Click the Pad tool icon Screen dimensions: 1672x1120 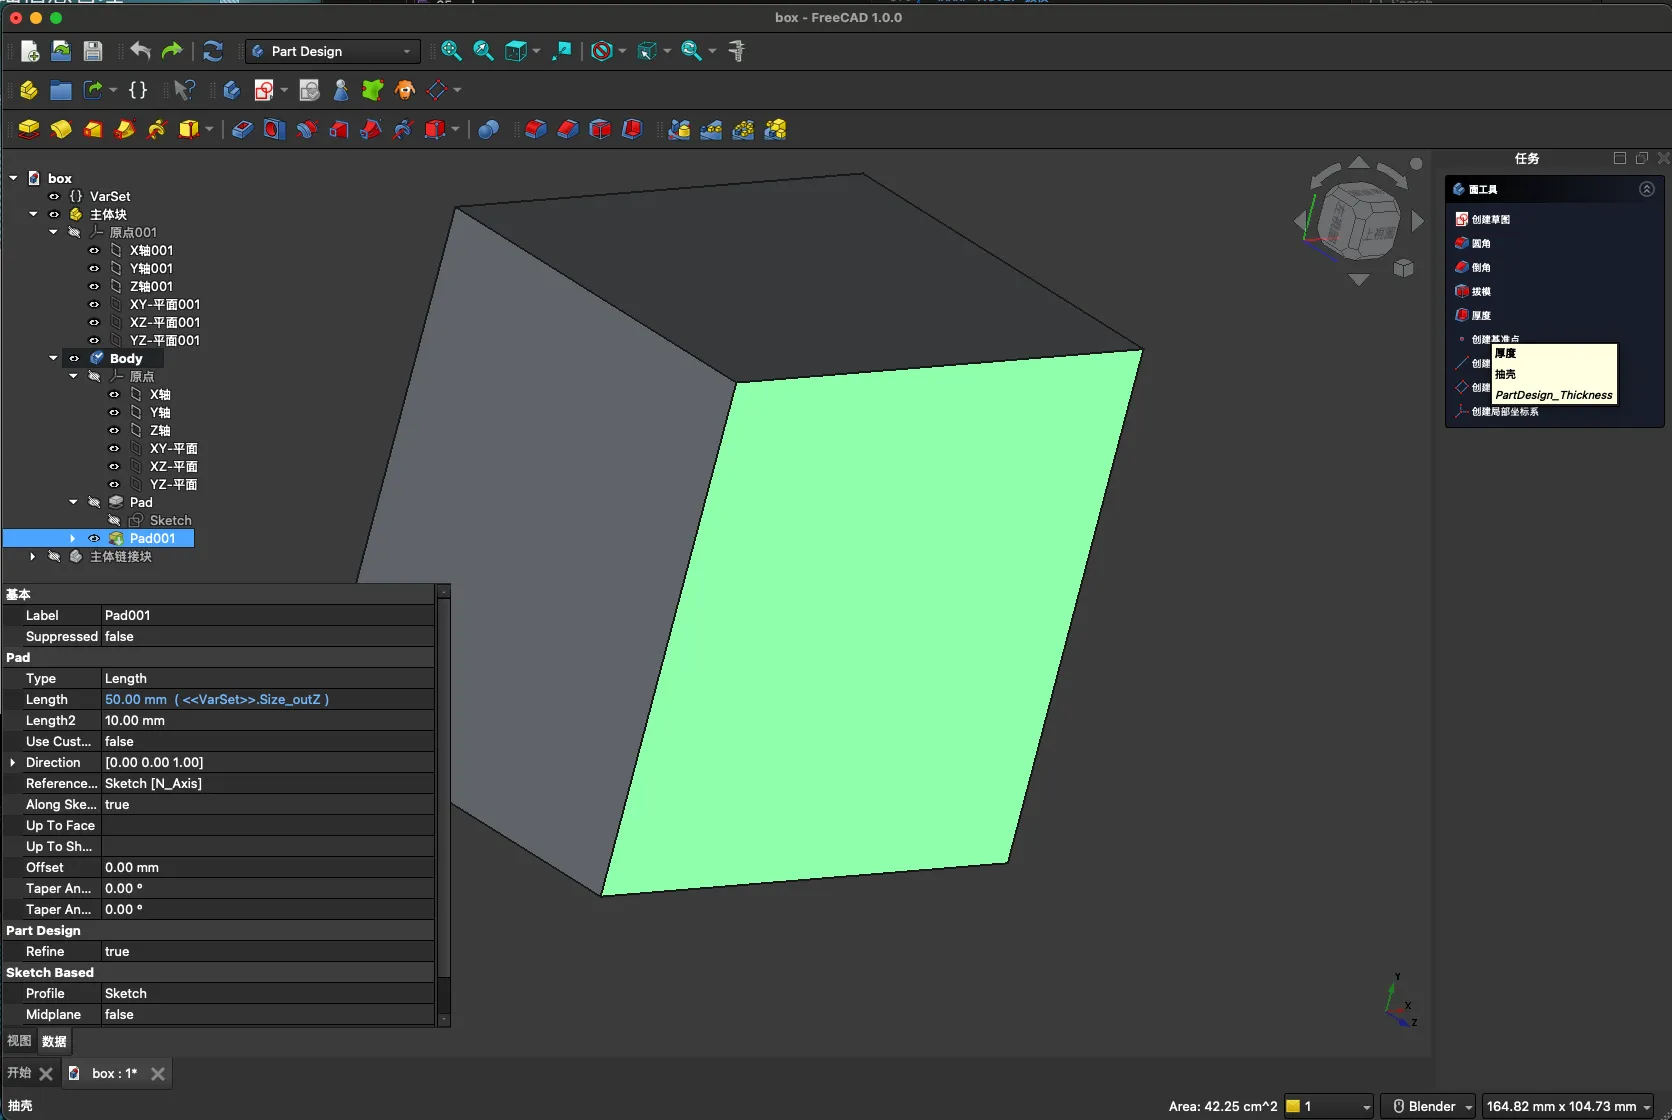pos(28,129)
